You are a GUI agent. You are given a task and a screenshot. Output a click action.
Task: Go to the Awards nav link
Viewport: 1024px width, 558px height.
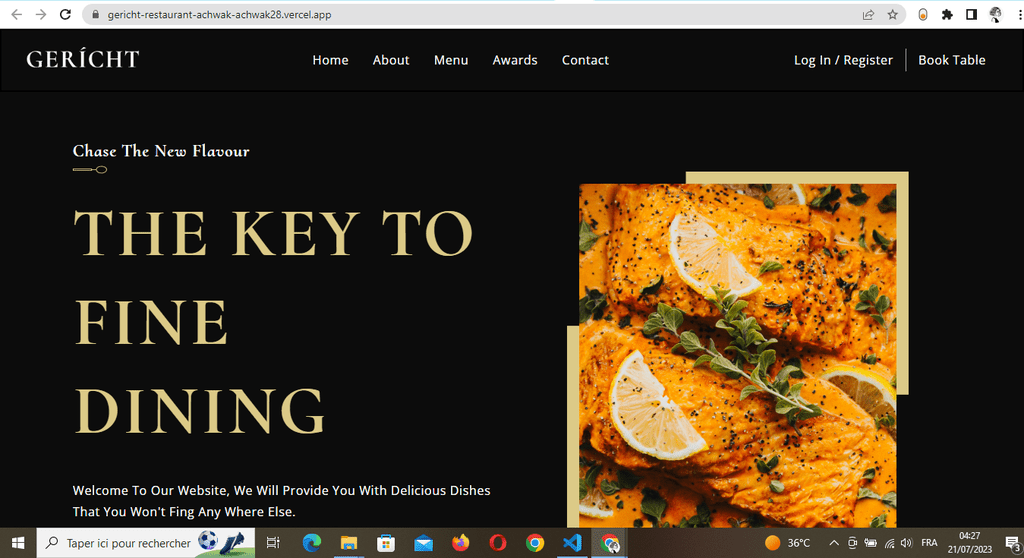pyautogui.click(x=515, y=60)
